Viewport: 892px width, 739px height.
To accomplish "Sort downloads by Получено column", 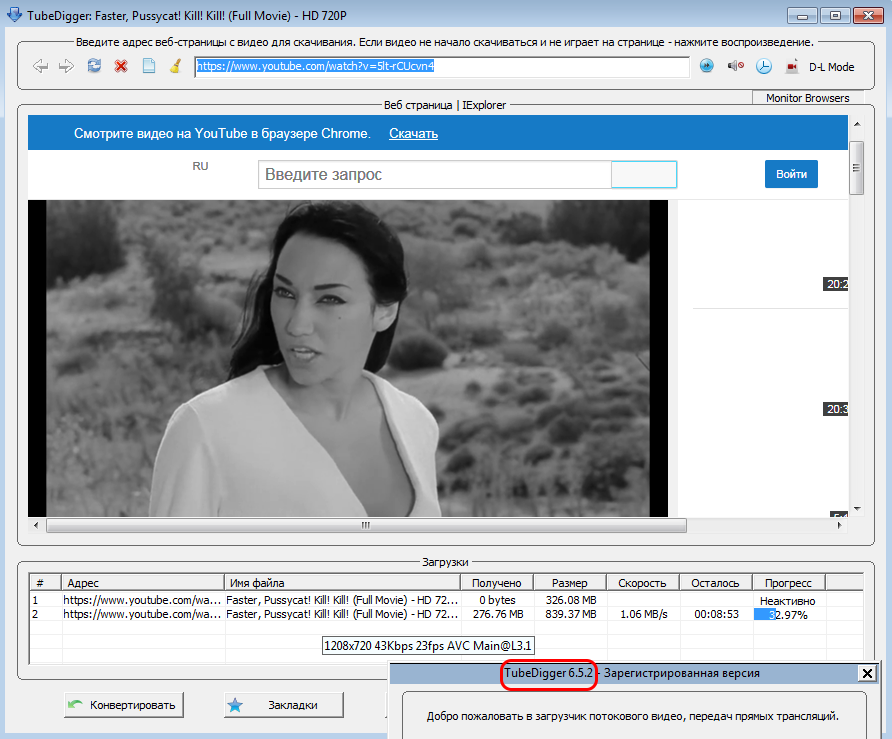I will [x=497, y=583].
